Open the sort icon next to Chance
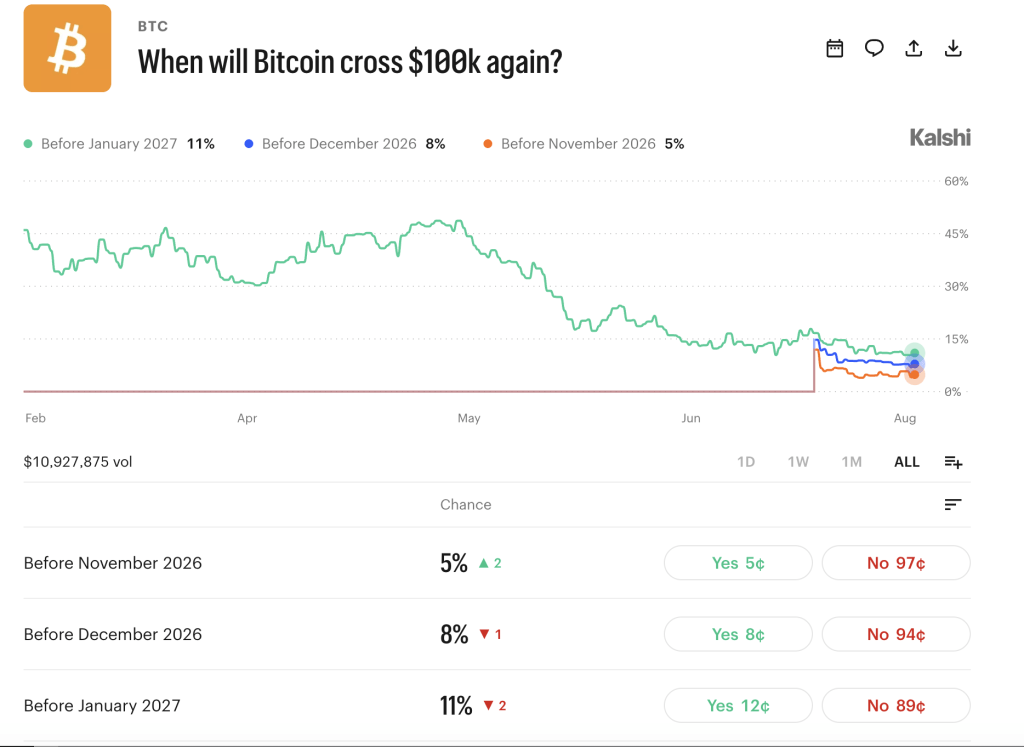1024x747 pixels. (953, 504)
